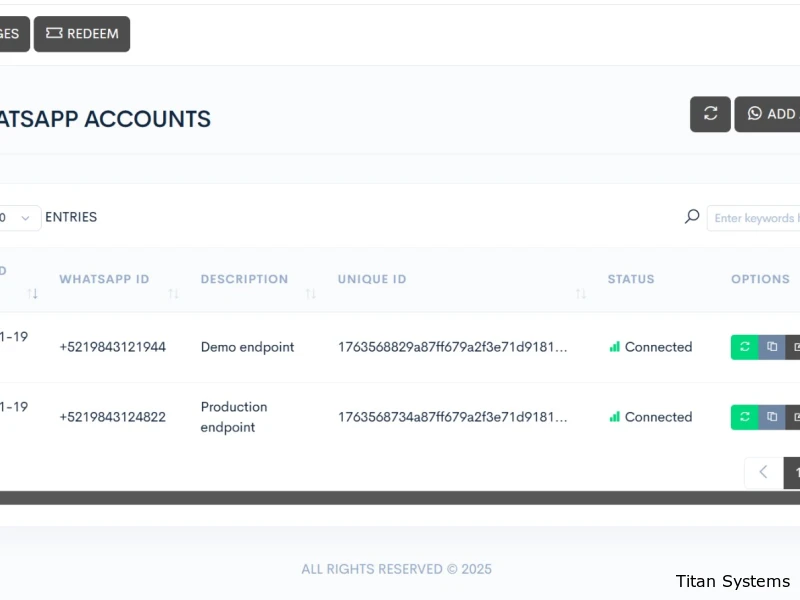The height and width of the screenshot is (600, 800).
Task: Go to previous page with chevron
Action: click(763, 472)
